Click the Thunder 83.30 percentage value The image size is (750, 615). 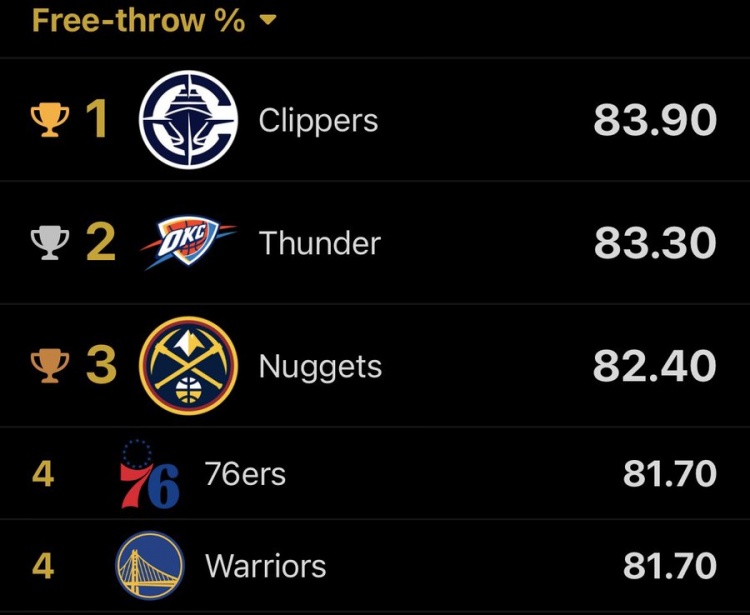pos(655,243)
